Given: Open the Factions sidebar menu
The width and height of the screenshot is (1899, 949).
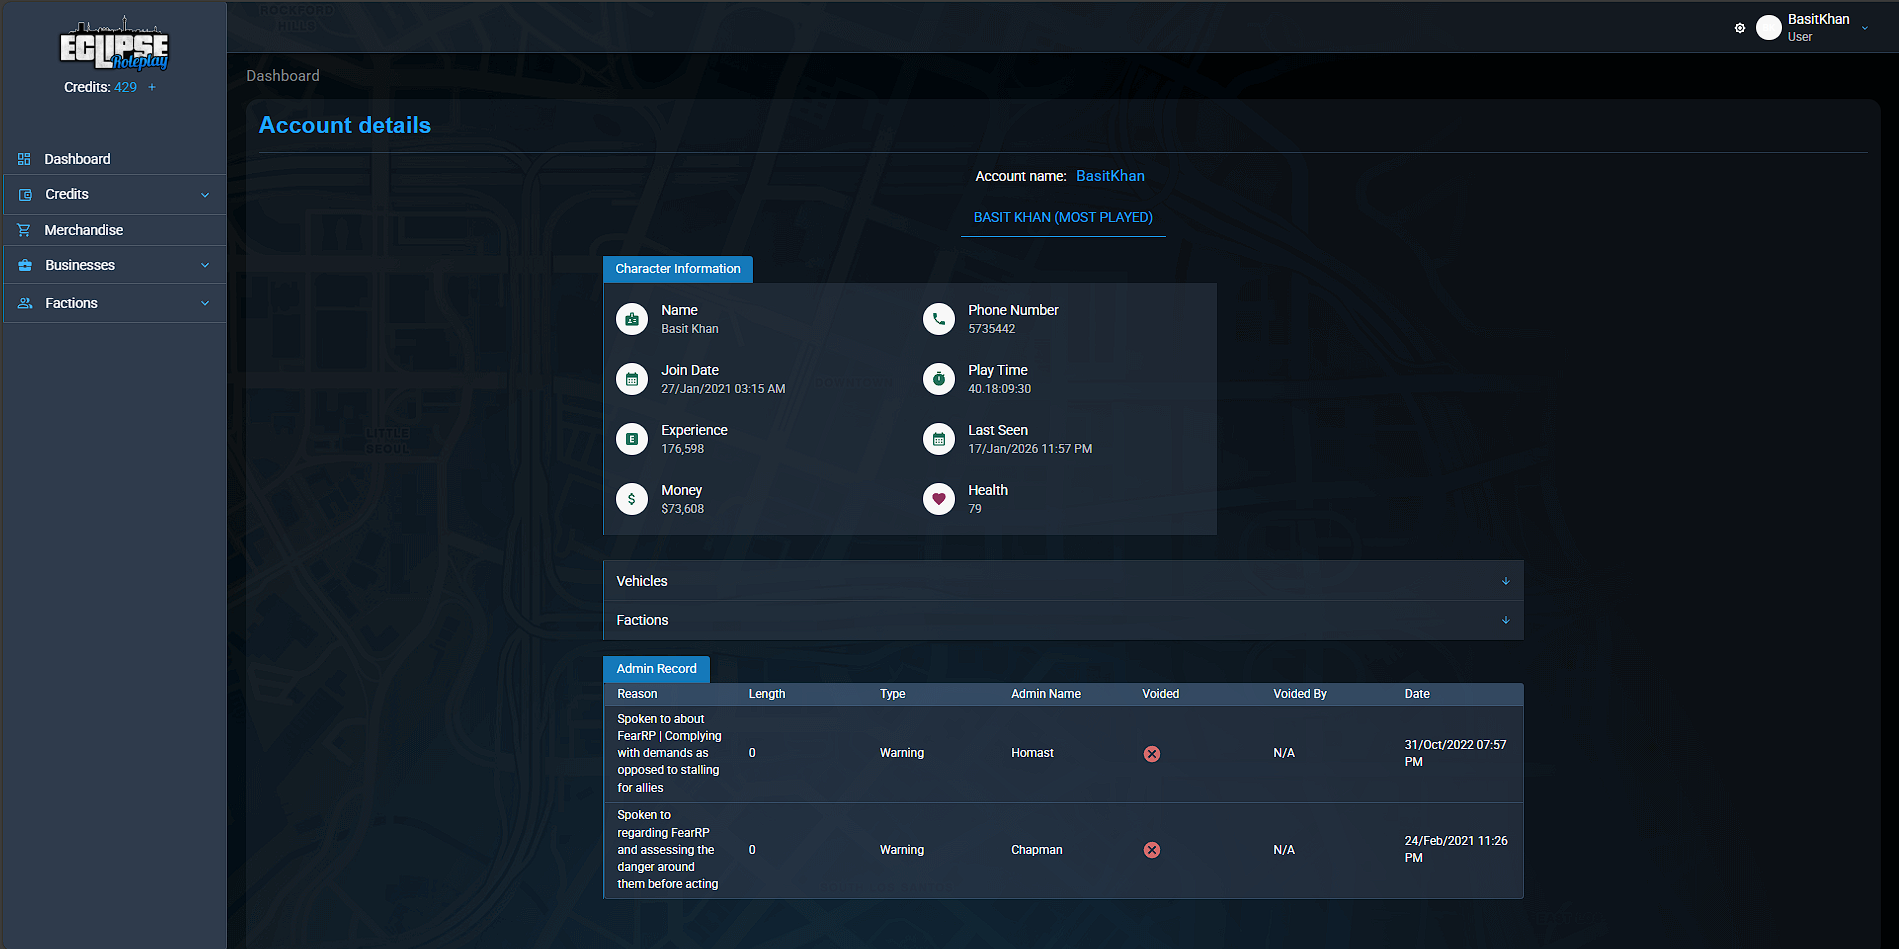Looking at the screenshot, I should pyautogui.click(x=115, y=303).
